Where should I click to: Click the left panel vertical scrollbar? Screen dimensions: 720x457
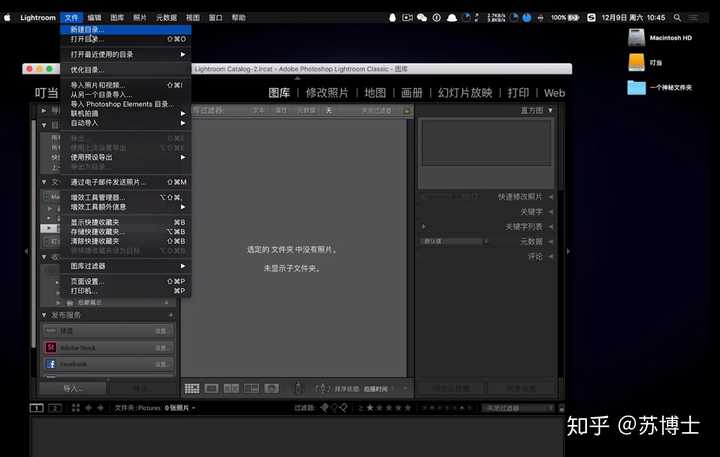coord(34,233)
